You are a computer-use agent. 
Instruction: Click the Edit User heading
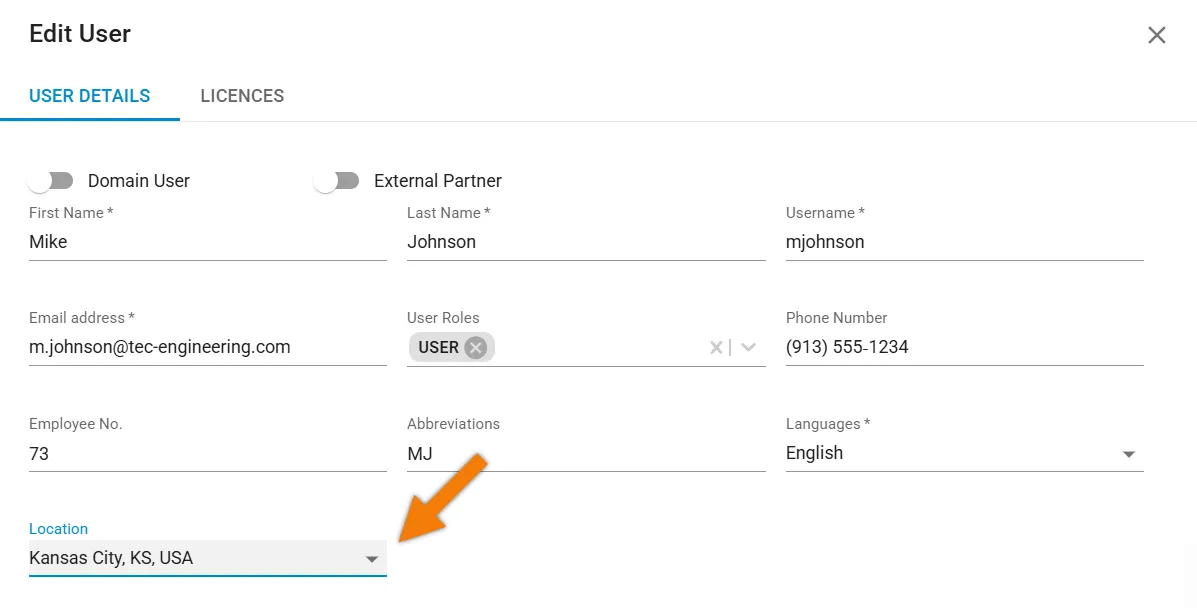(x=80, y=34)
